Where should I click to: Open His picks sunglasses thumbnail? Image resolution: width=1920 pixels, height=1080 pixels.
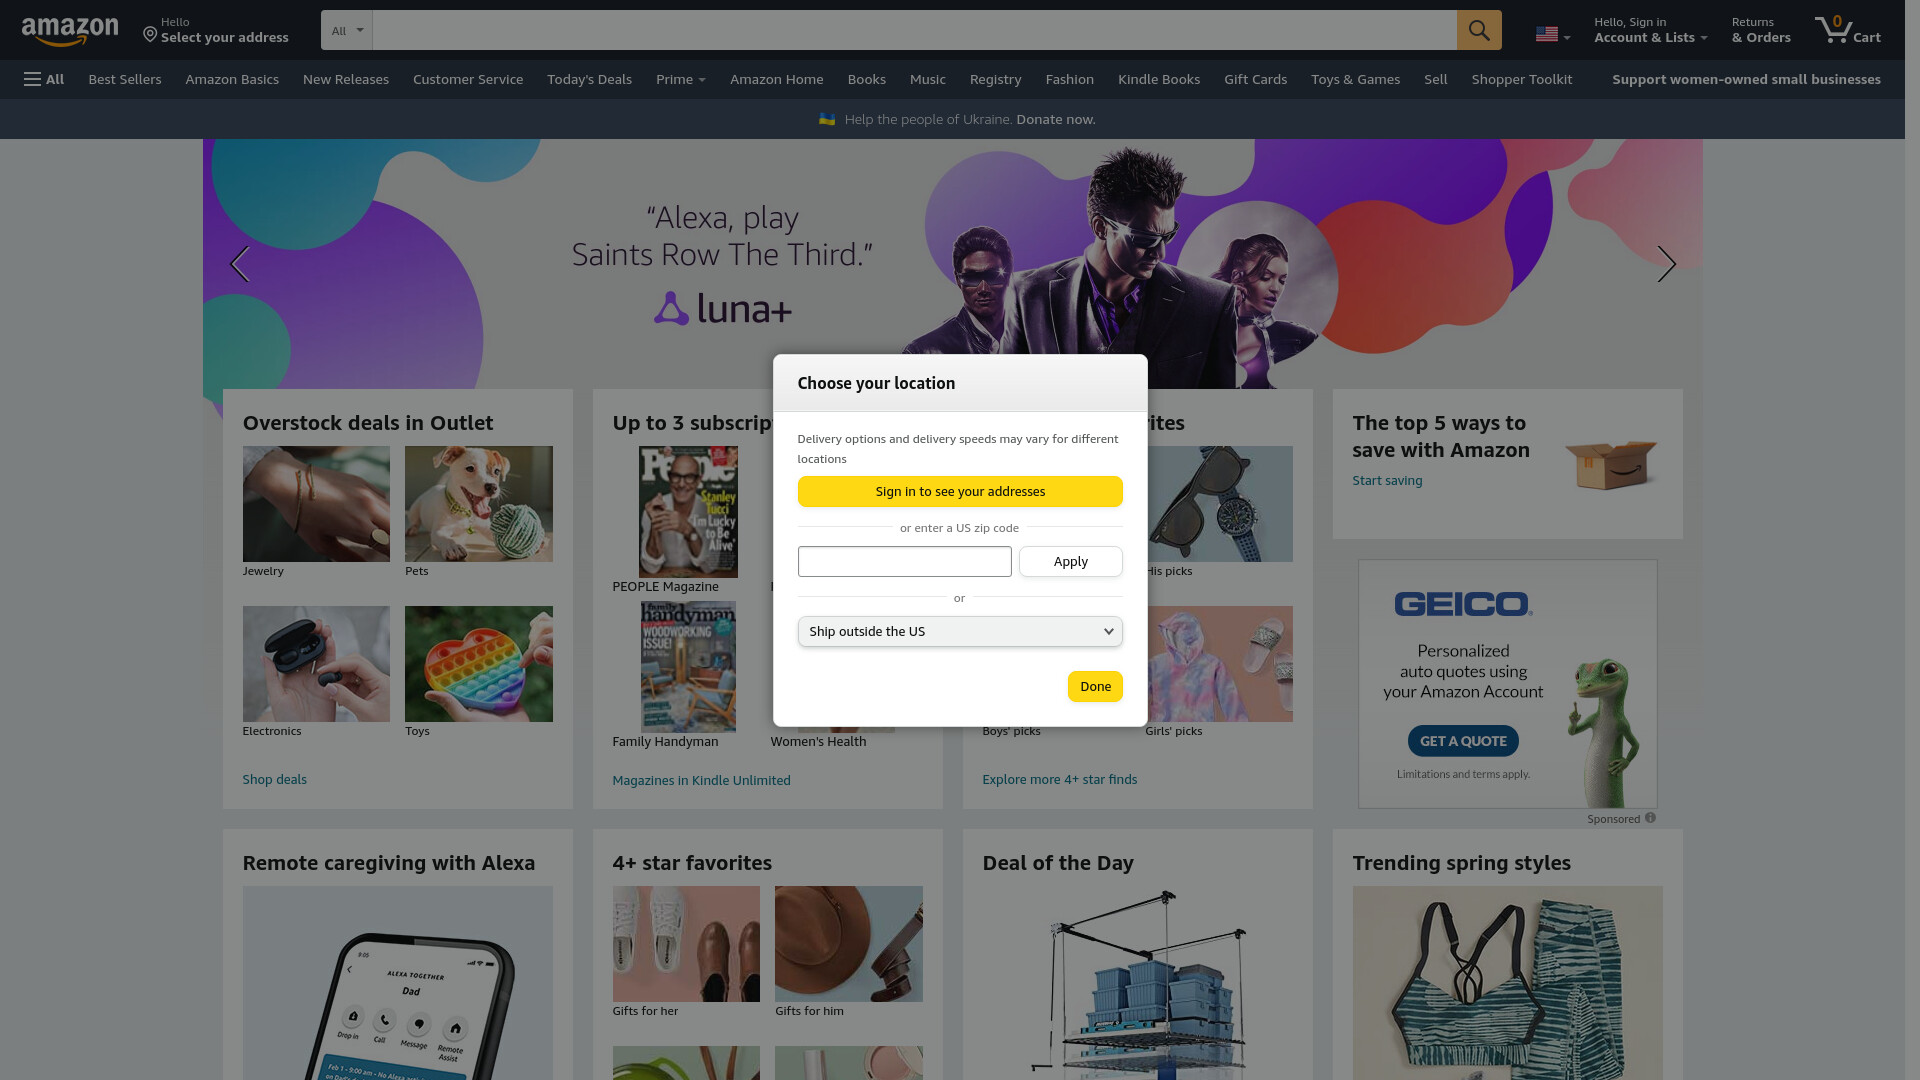(1219, 504)
